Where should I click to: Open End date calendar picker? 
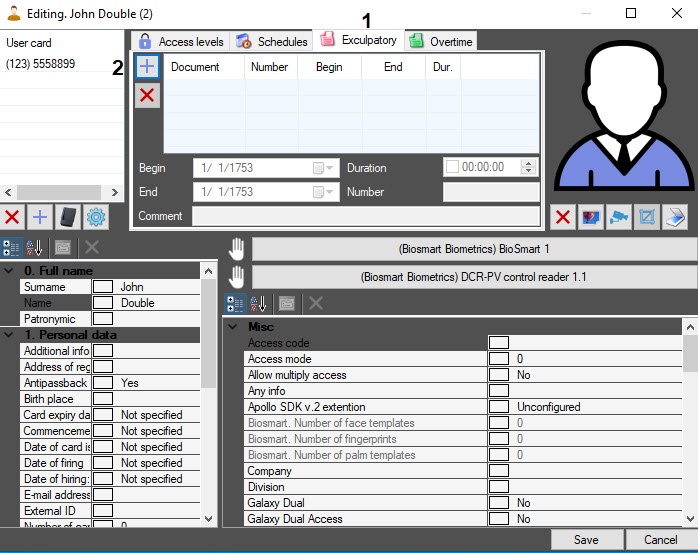[x=323, y=192]
